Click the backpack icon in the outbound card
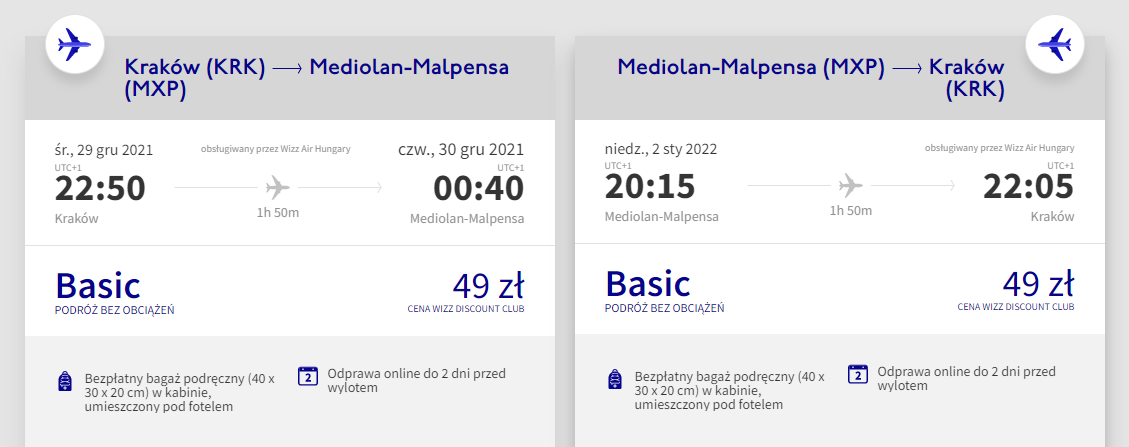The image size is (1129, 447). point(66,381)
